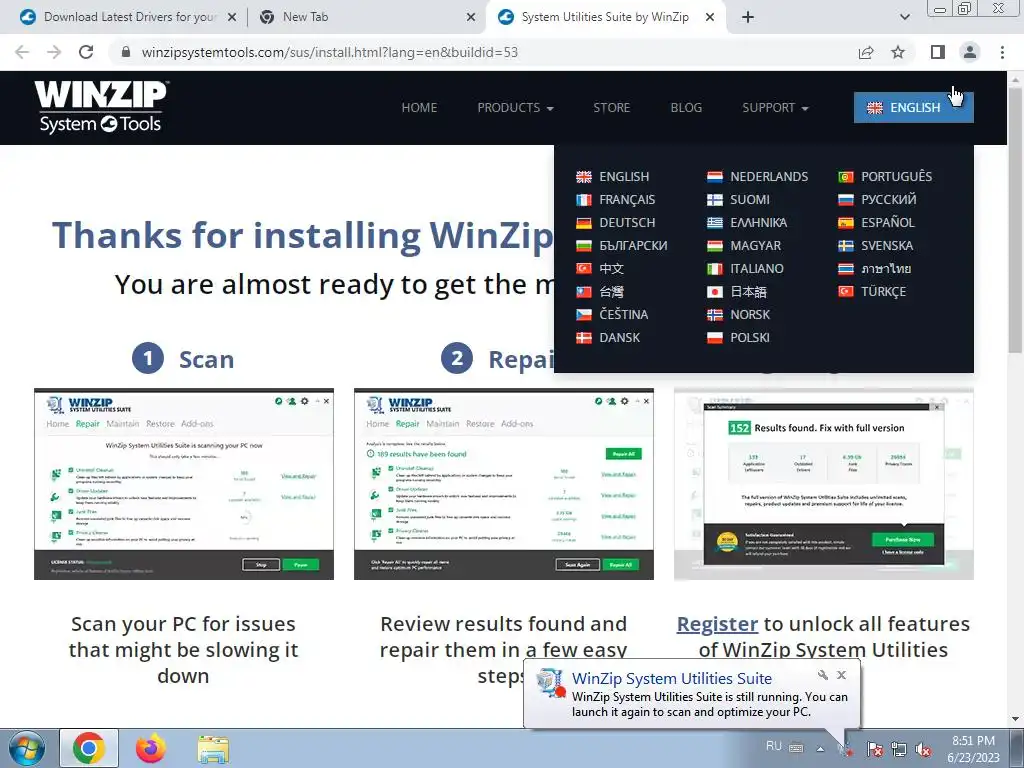
Task: Go to HOME in navigation bar
Action: pyautogui.click(x=419, y=108)
